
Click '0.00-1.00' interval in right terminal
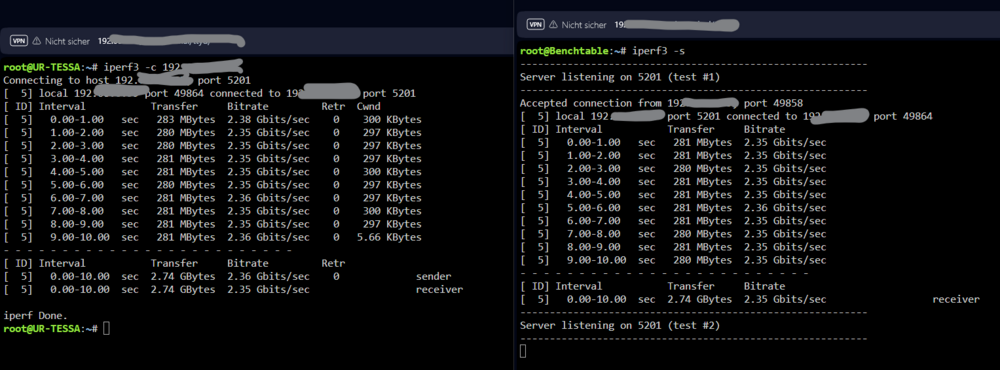pyautogui.click(x=594, y=142)
